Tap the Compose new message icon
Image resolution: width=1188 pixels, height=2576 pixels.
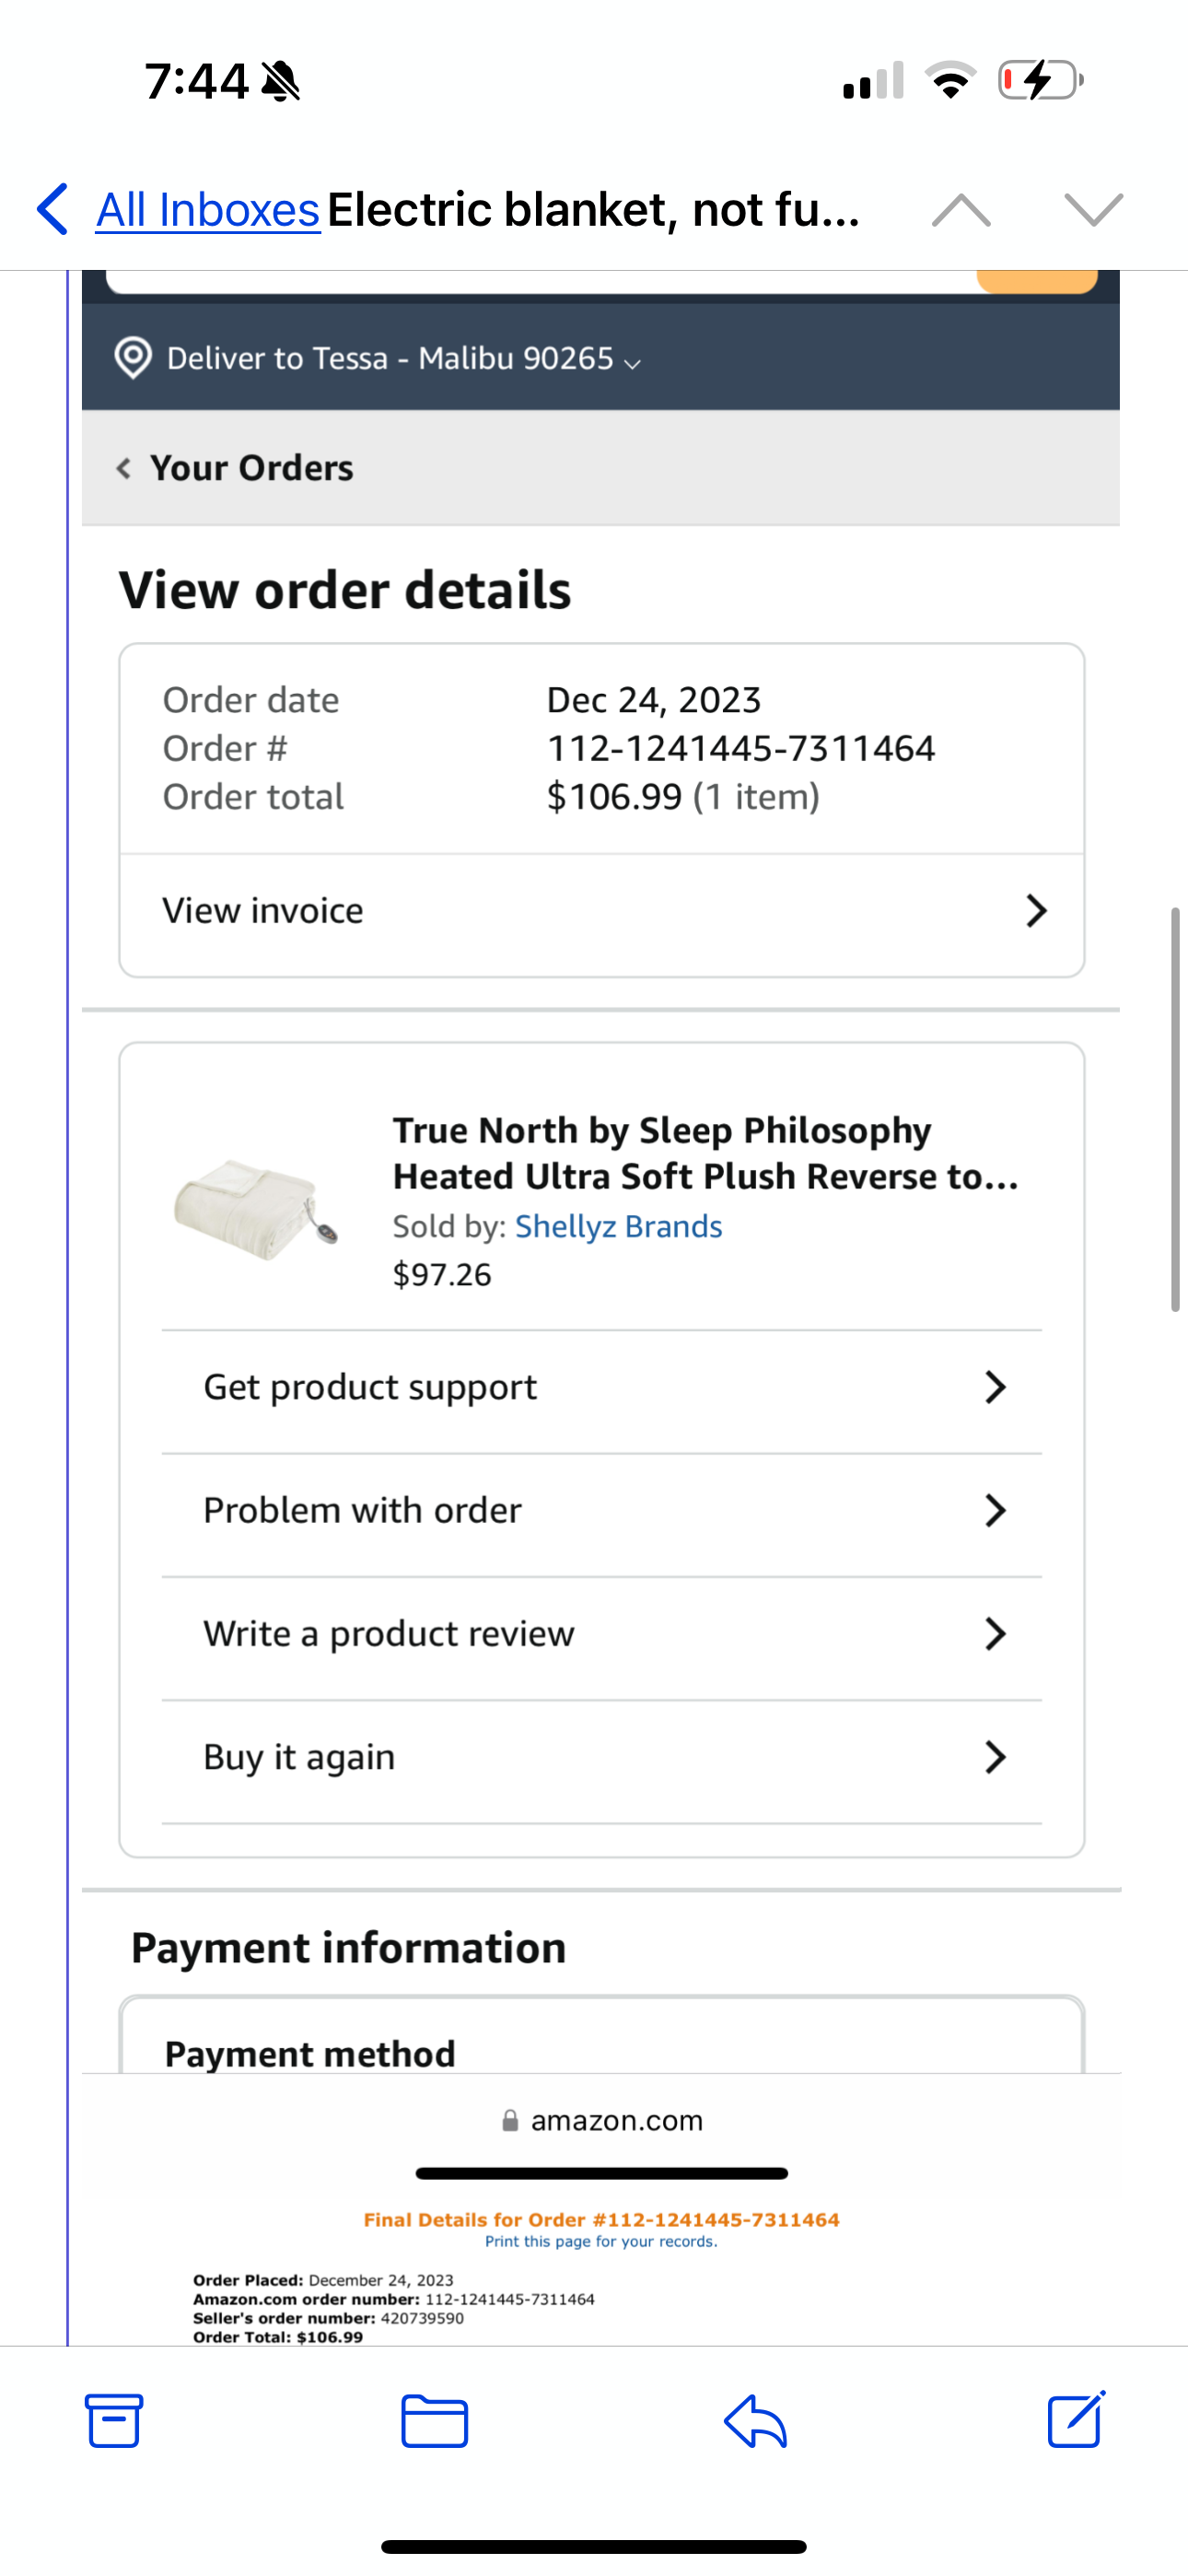coord(1076,2419)
